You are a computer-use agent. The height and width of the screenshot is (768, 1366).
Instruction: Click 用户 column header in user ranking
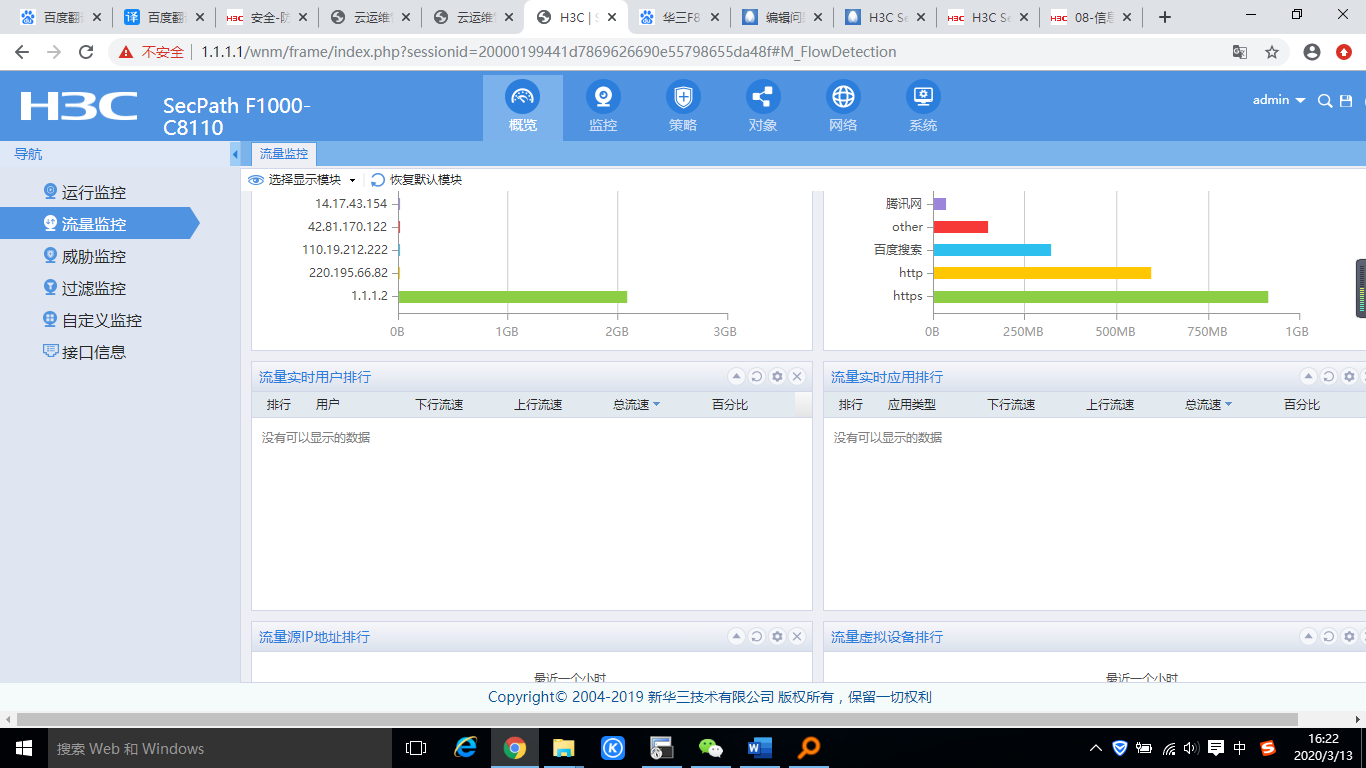click(x=328, y=405)
